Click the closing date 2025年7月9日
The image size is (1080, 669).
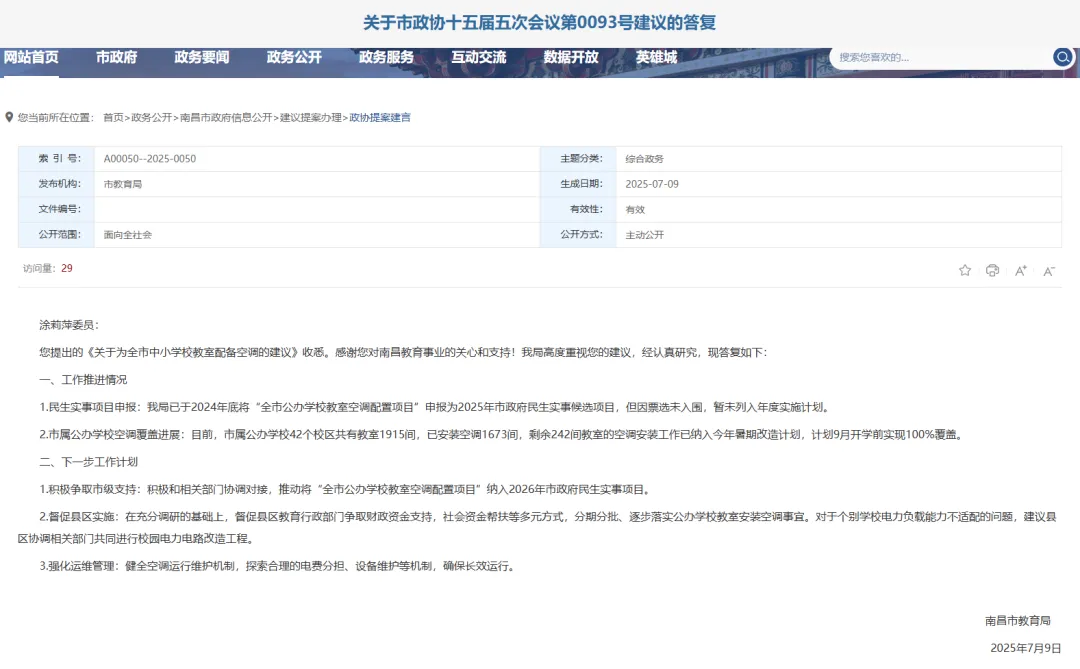(x=1026, y=648)
